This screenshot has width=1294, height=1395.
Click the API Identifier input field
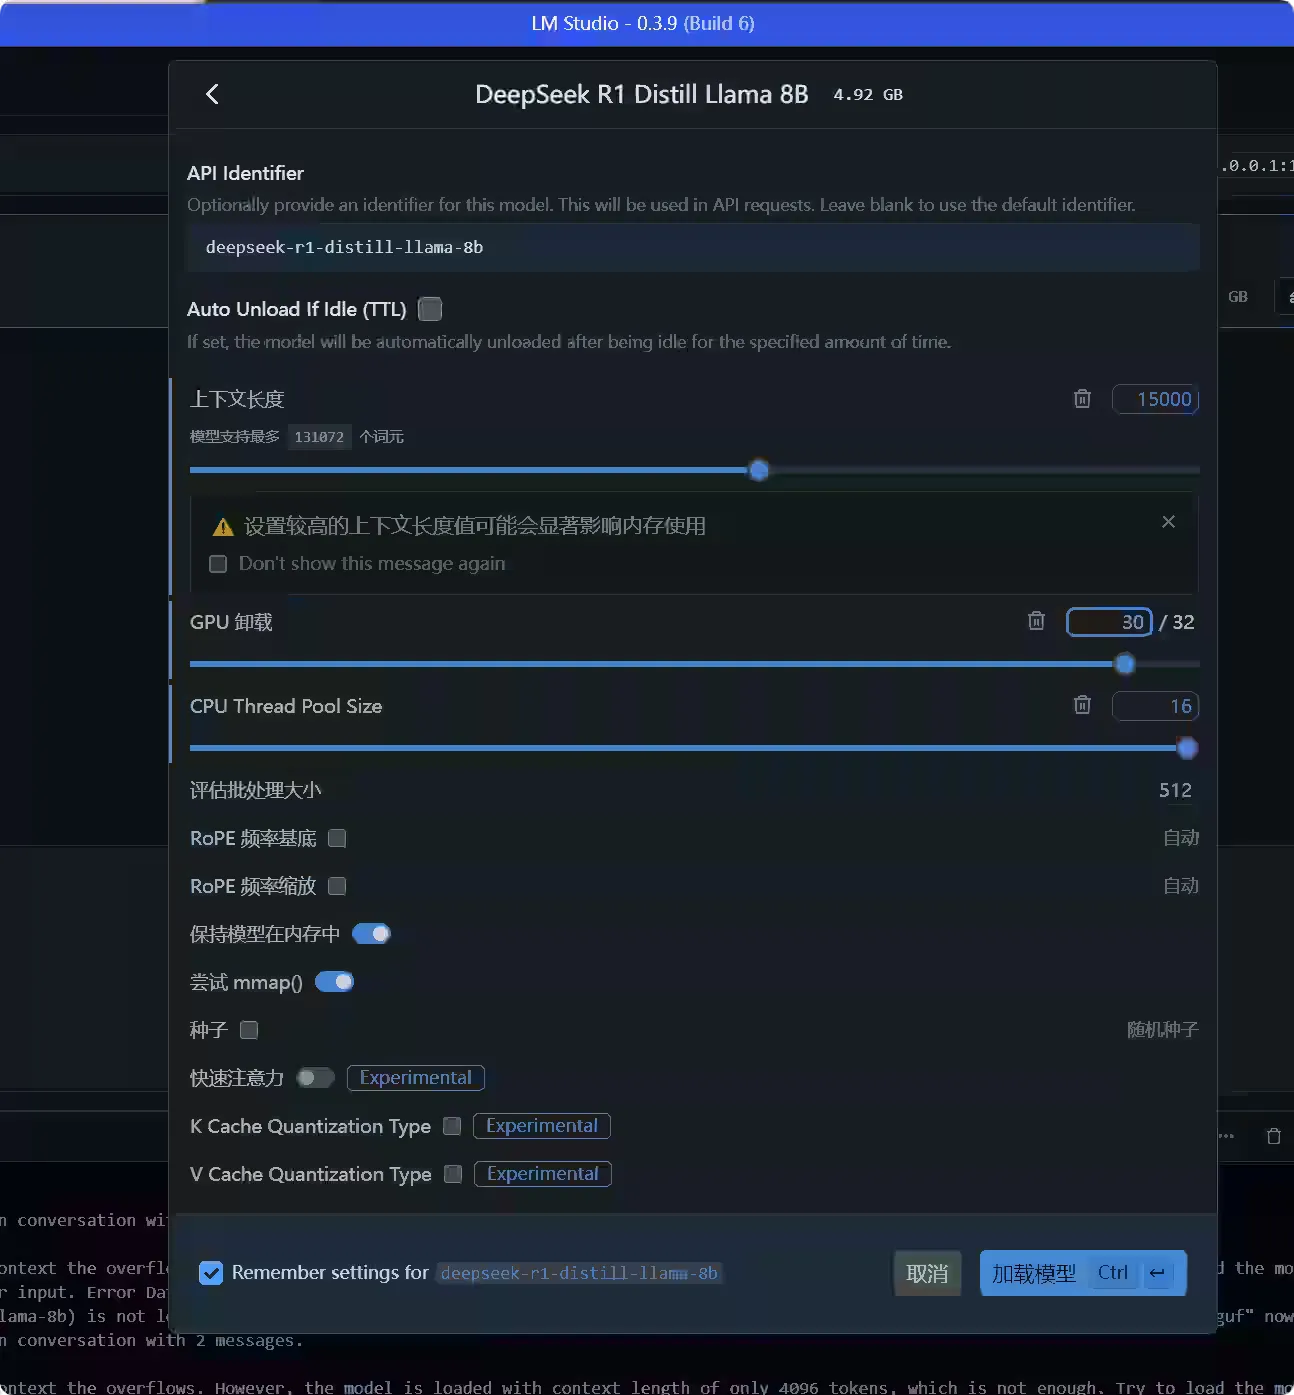tap(693, 247)
